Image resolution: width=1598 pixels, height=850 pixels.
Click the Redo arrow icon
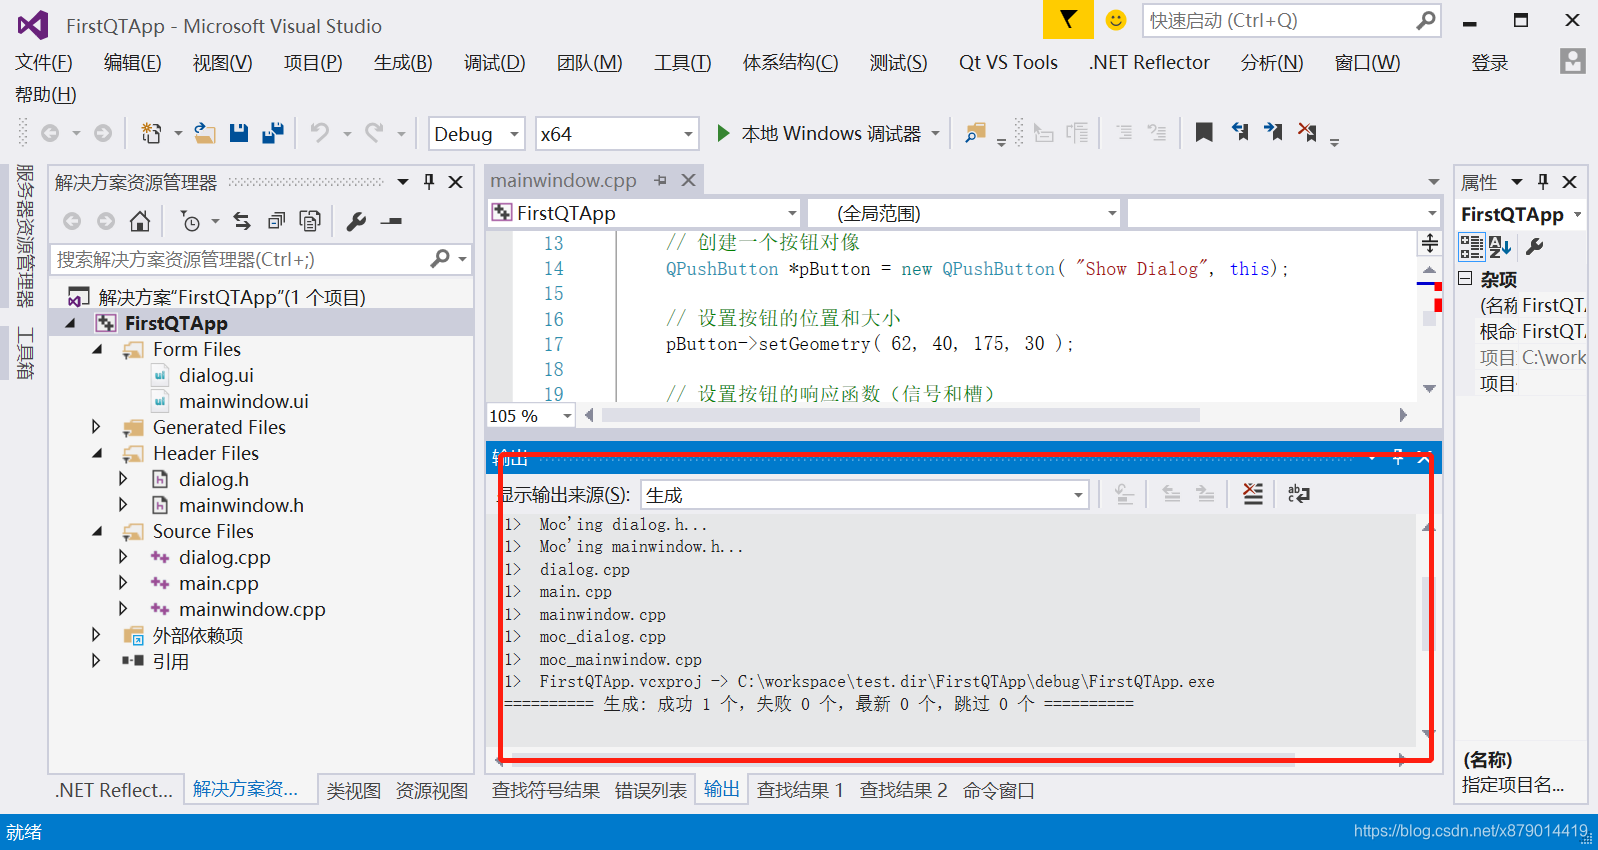coord(374,133)
